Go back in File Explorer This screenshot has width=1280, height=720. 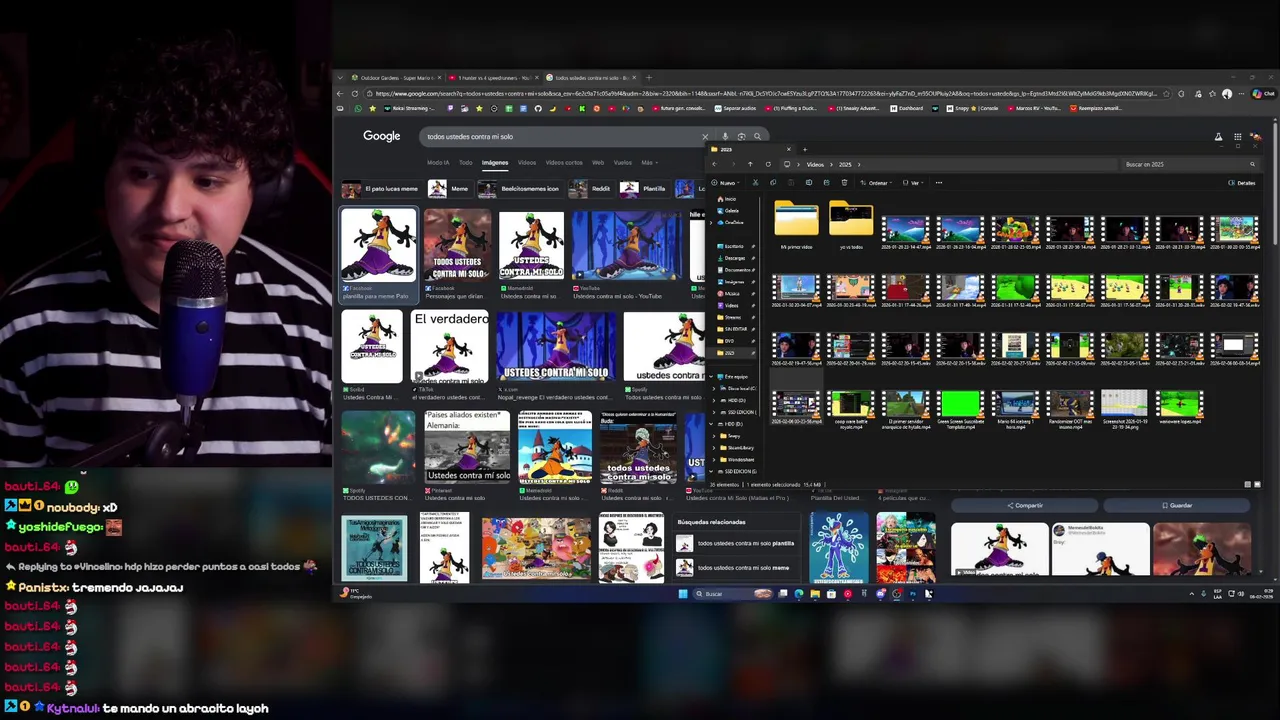point(714,164)
